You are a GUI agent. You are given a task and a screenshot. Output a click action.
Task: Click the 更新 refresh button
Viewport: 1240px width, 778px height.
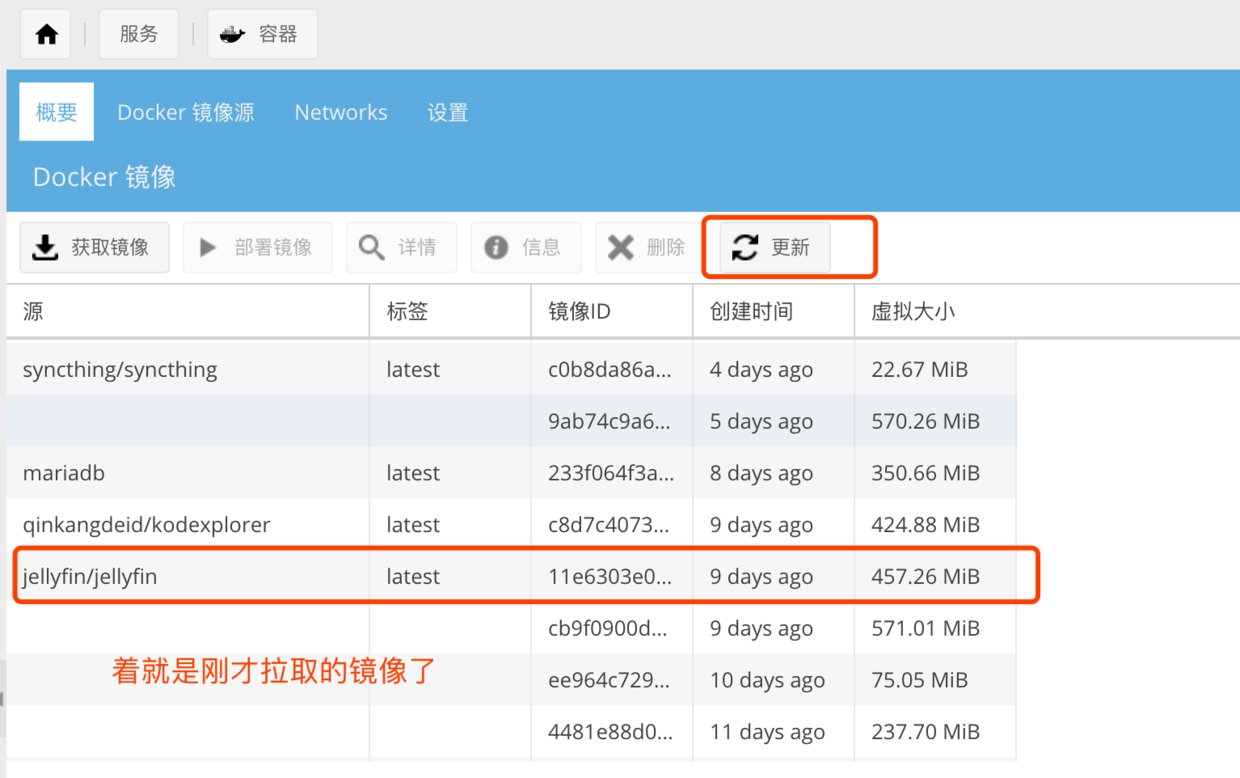coord(775,247)
